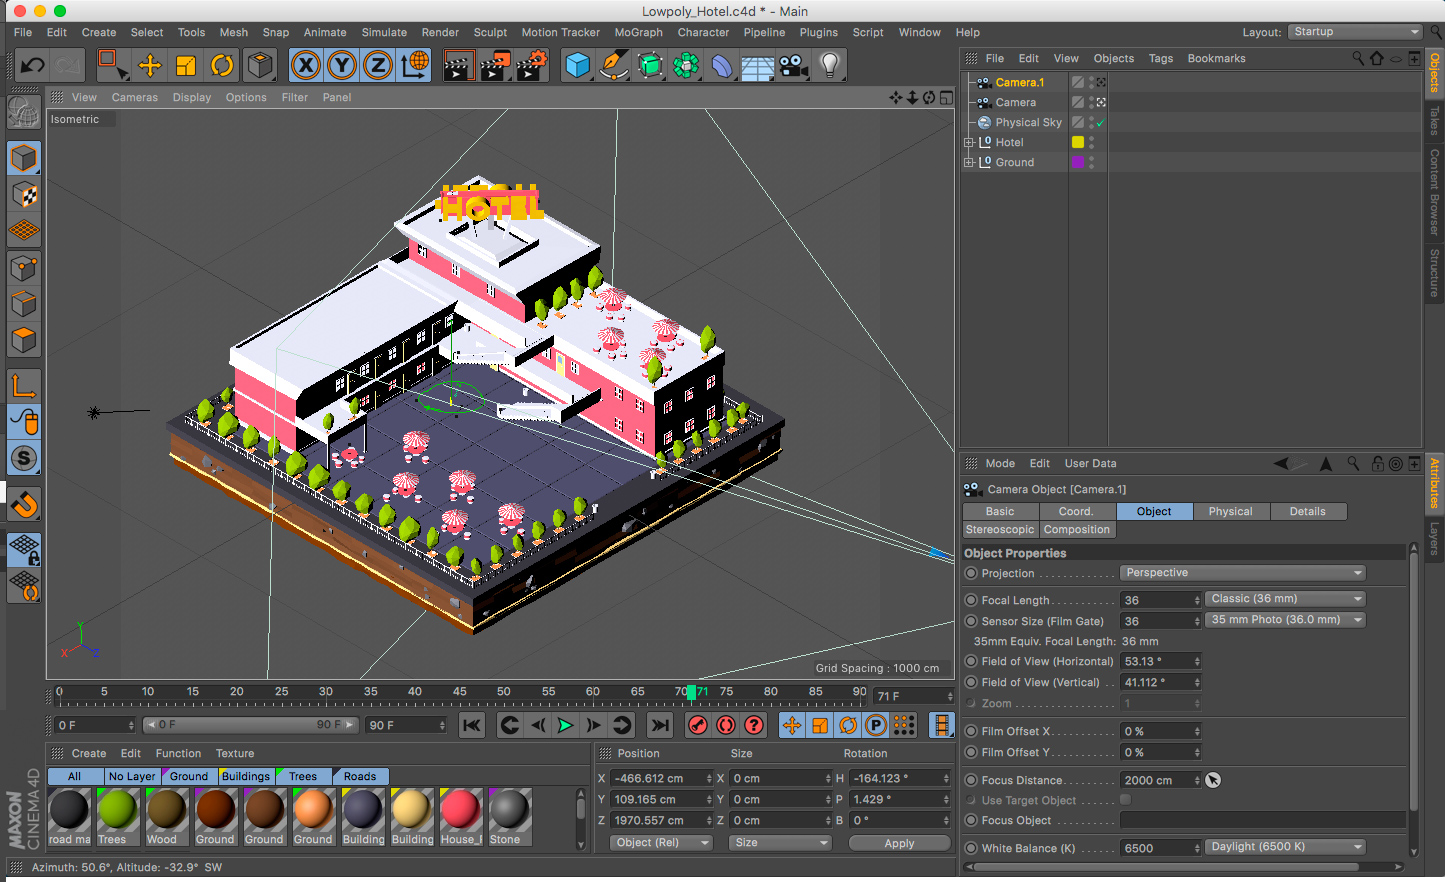The width and height of the screenshot is (1445, 882).
Task: Toggle Physical Sky green checkmark
Action: coord(1100,123)
